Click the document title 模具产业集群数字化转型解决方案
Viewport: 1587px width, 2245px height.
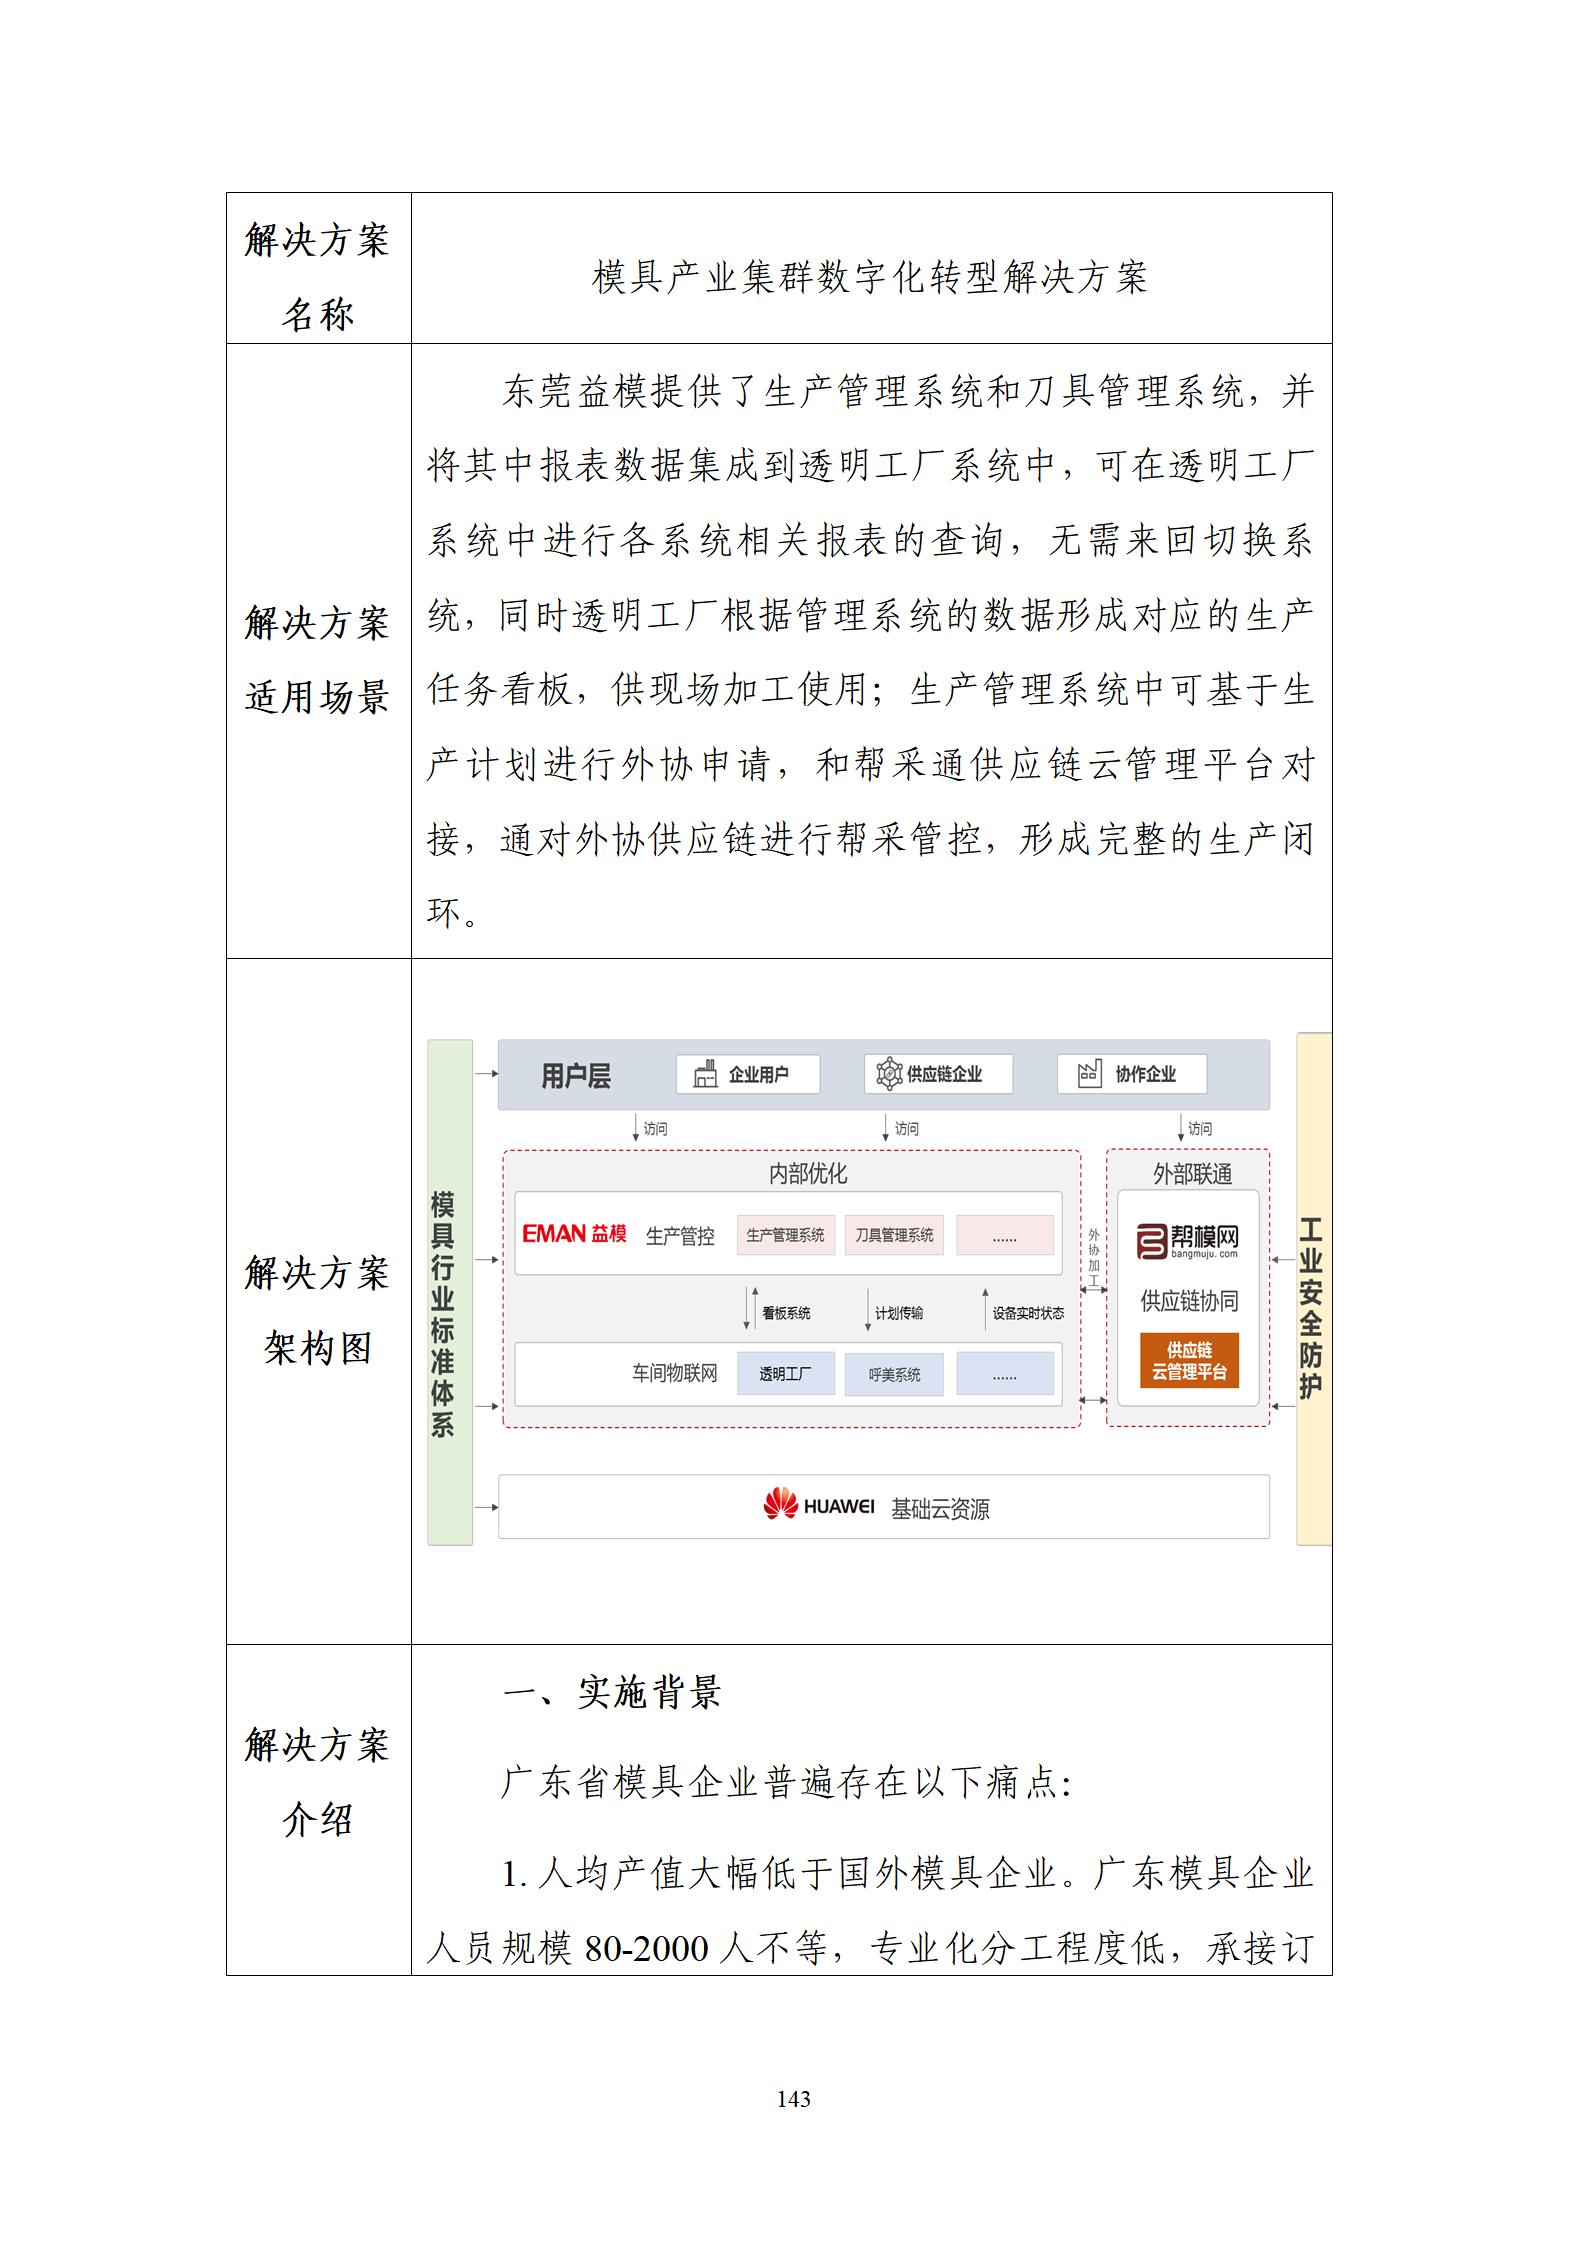(x=870, y=277)
